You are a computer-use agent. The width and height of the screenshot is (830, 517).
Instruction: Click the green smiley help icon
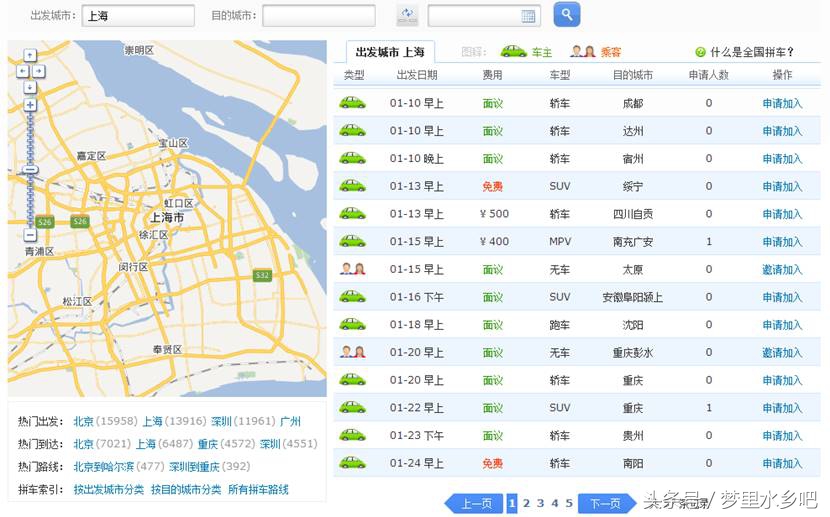[x=700, y=52]
